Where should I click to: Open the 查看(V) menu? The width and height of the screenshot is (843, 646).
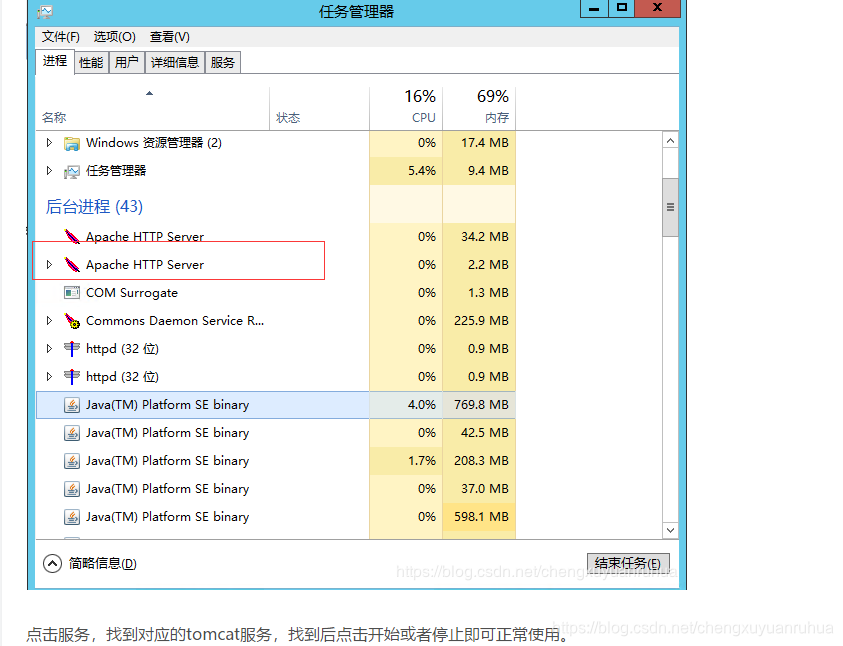(169, 37)
